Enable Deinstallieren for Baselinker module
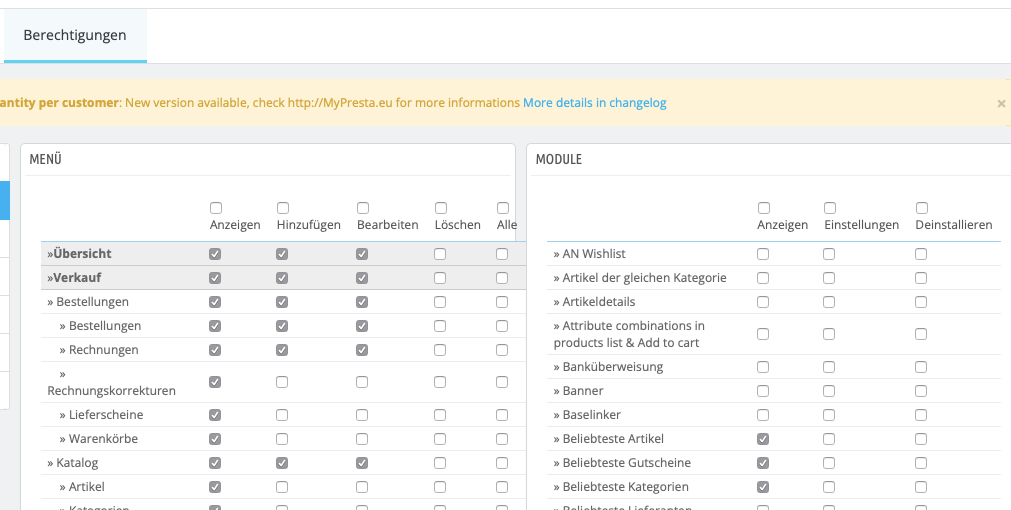Image resolution: width=1011 pixels, height=510 pixels. pos(921,415)
